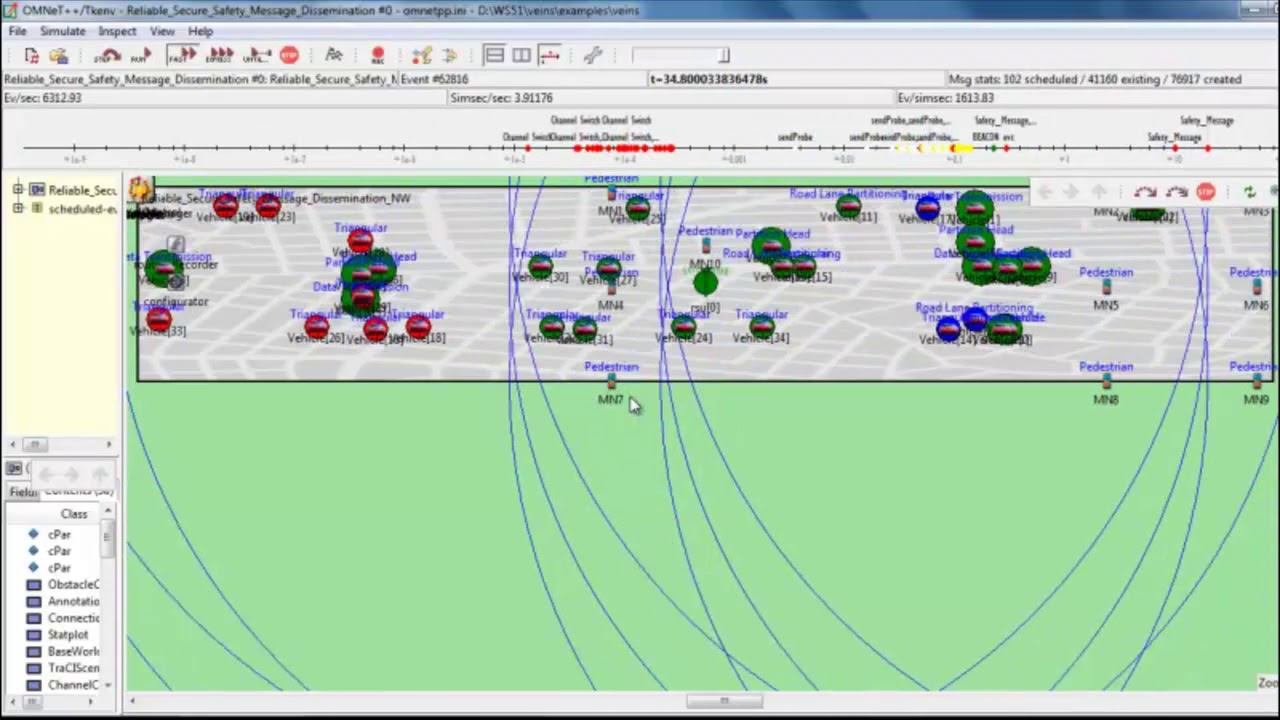The height and width of the screenshot is (720, 1280).
Task: Switch to the Contents tab in inspector
Action: tap(78, 492)
